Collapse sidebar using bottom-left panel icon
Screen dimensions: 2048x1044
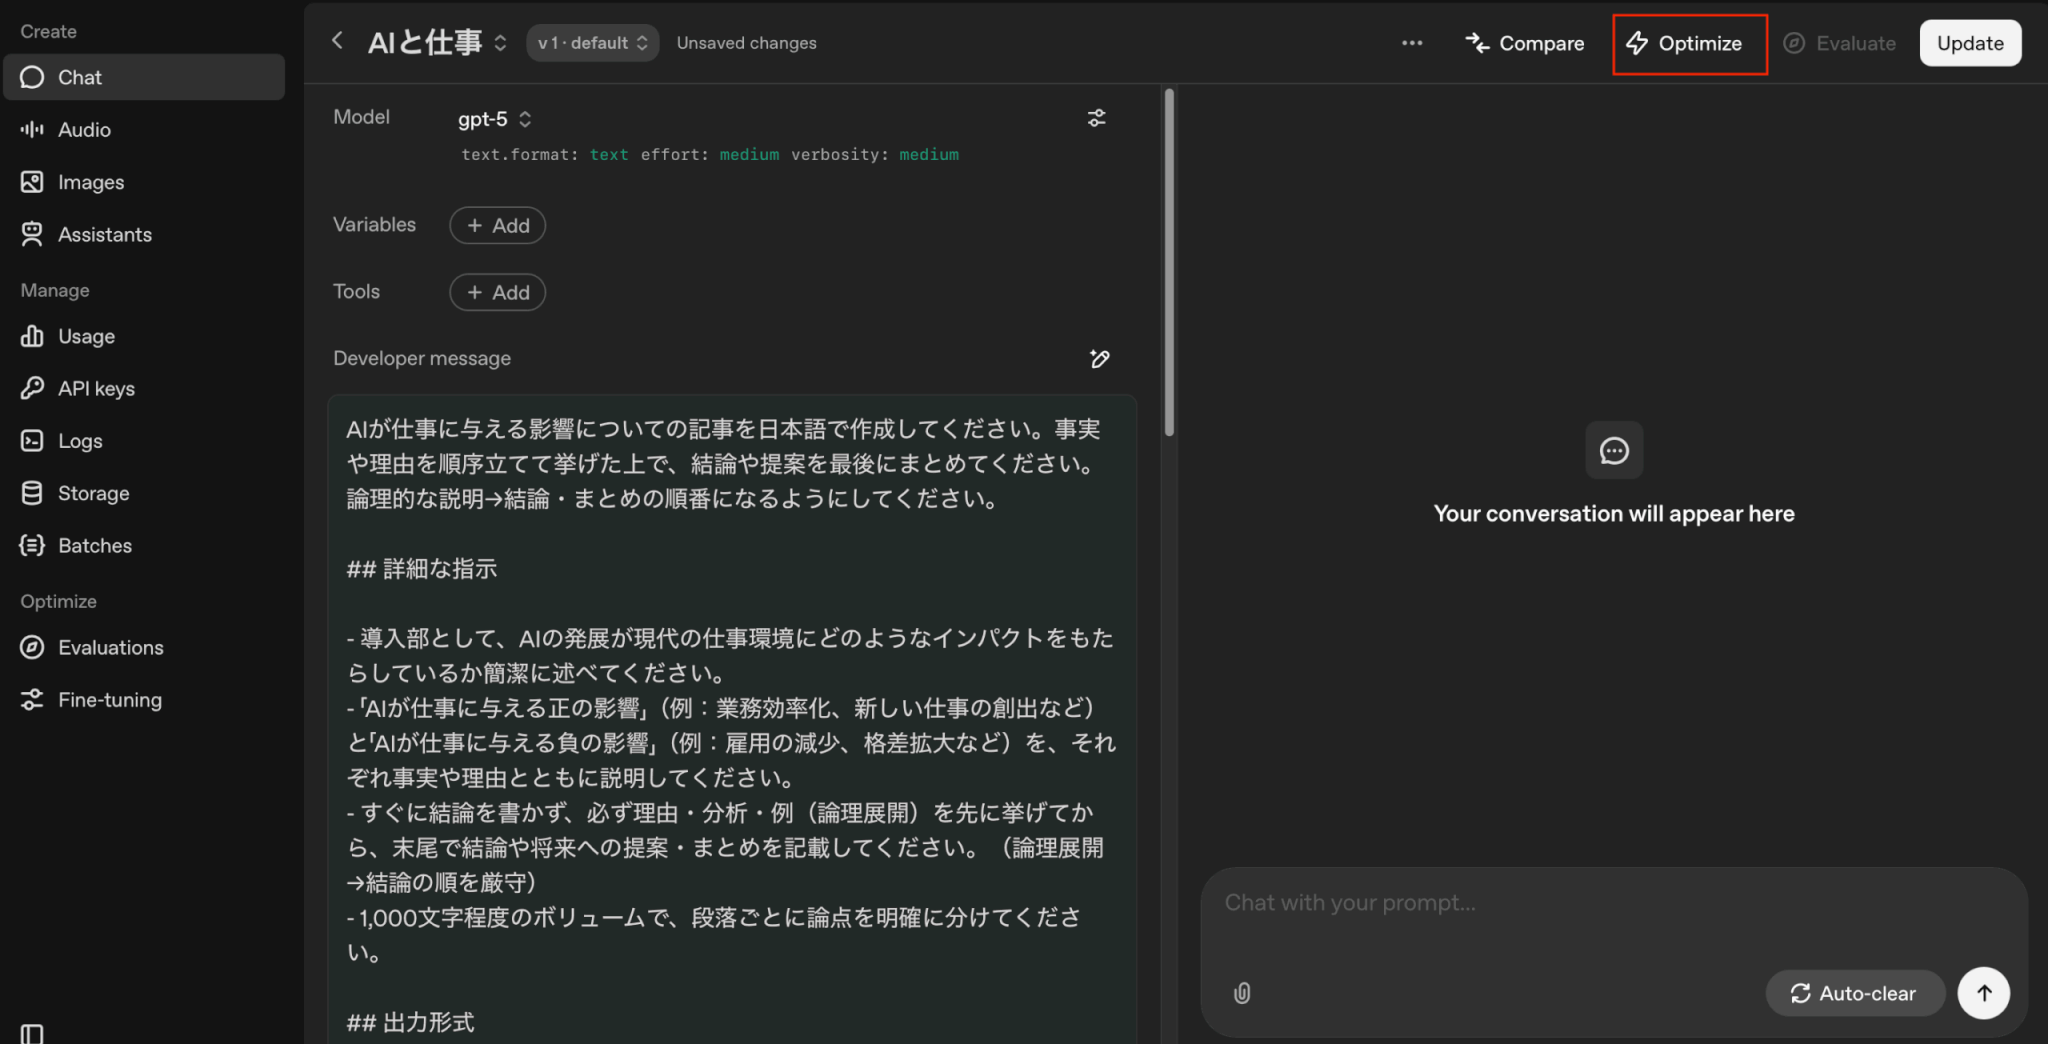32,1033
